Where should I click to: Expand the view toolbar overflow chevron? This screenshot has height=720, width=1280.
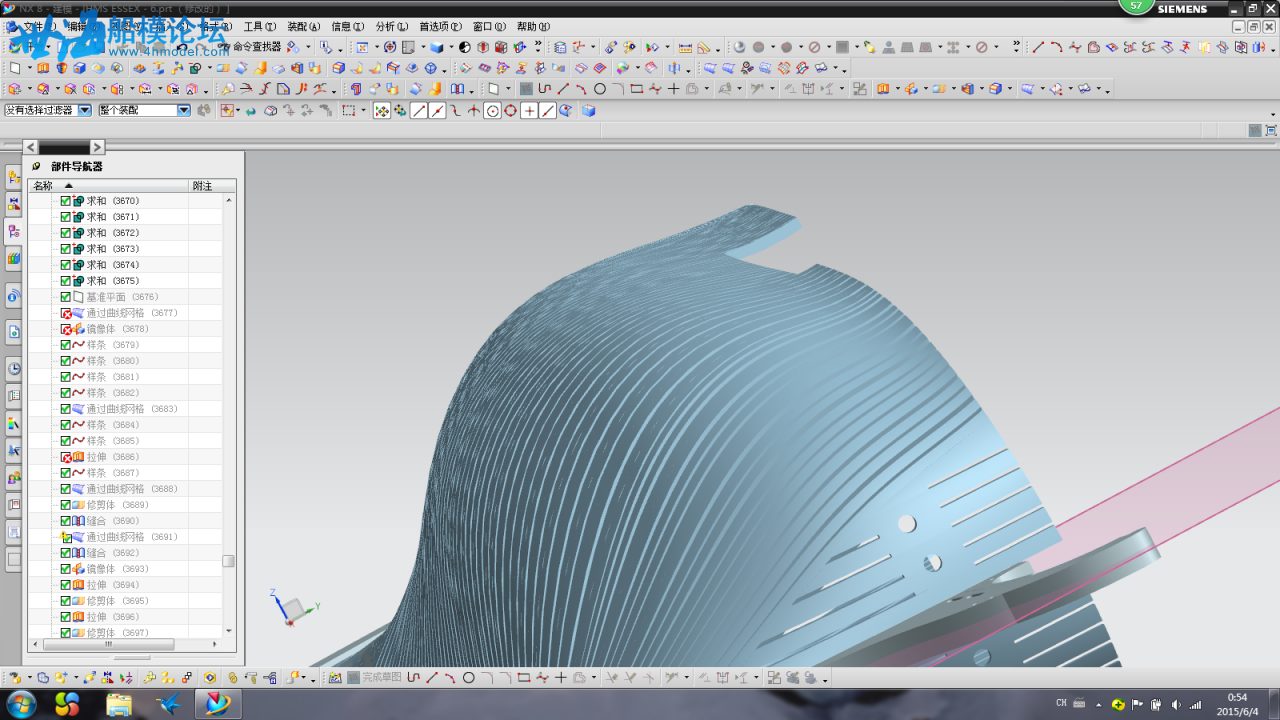539,46
